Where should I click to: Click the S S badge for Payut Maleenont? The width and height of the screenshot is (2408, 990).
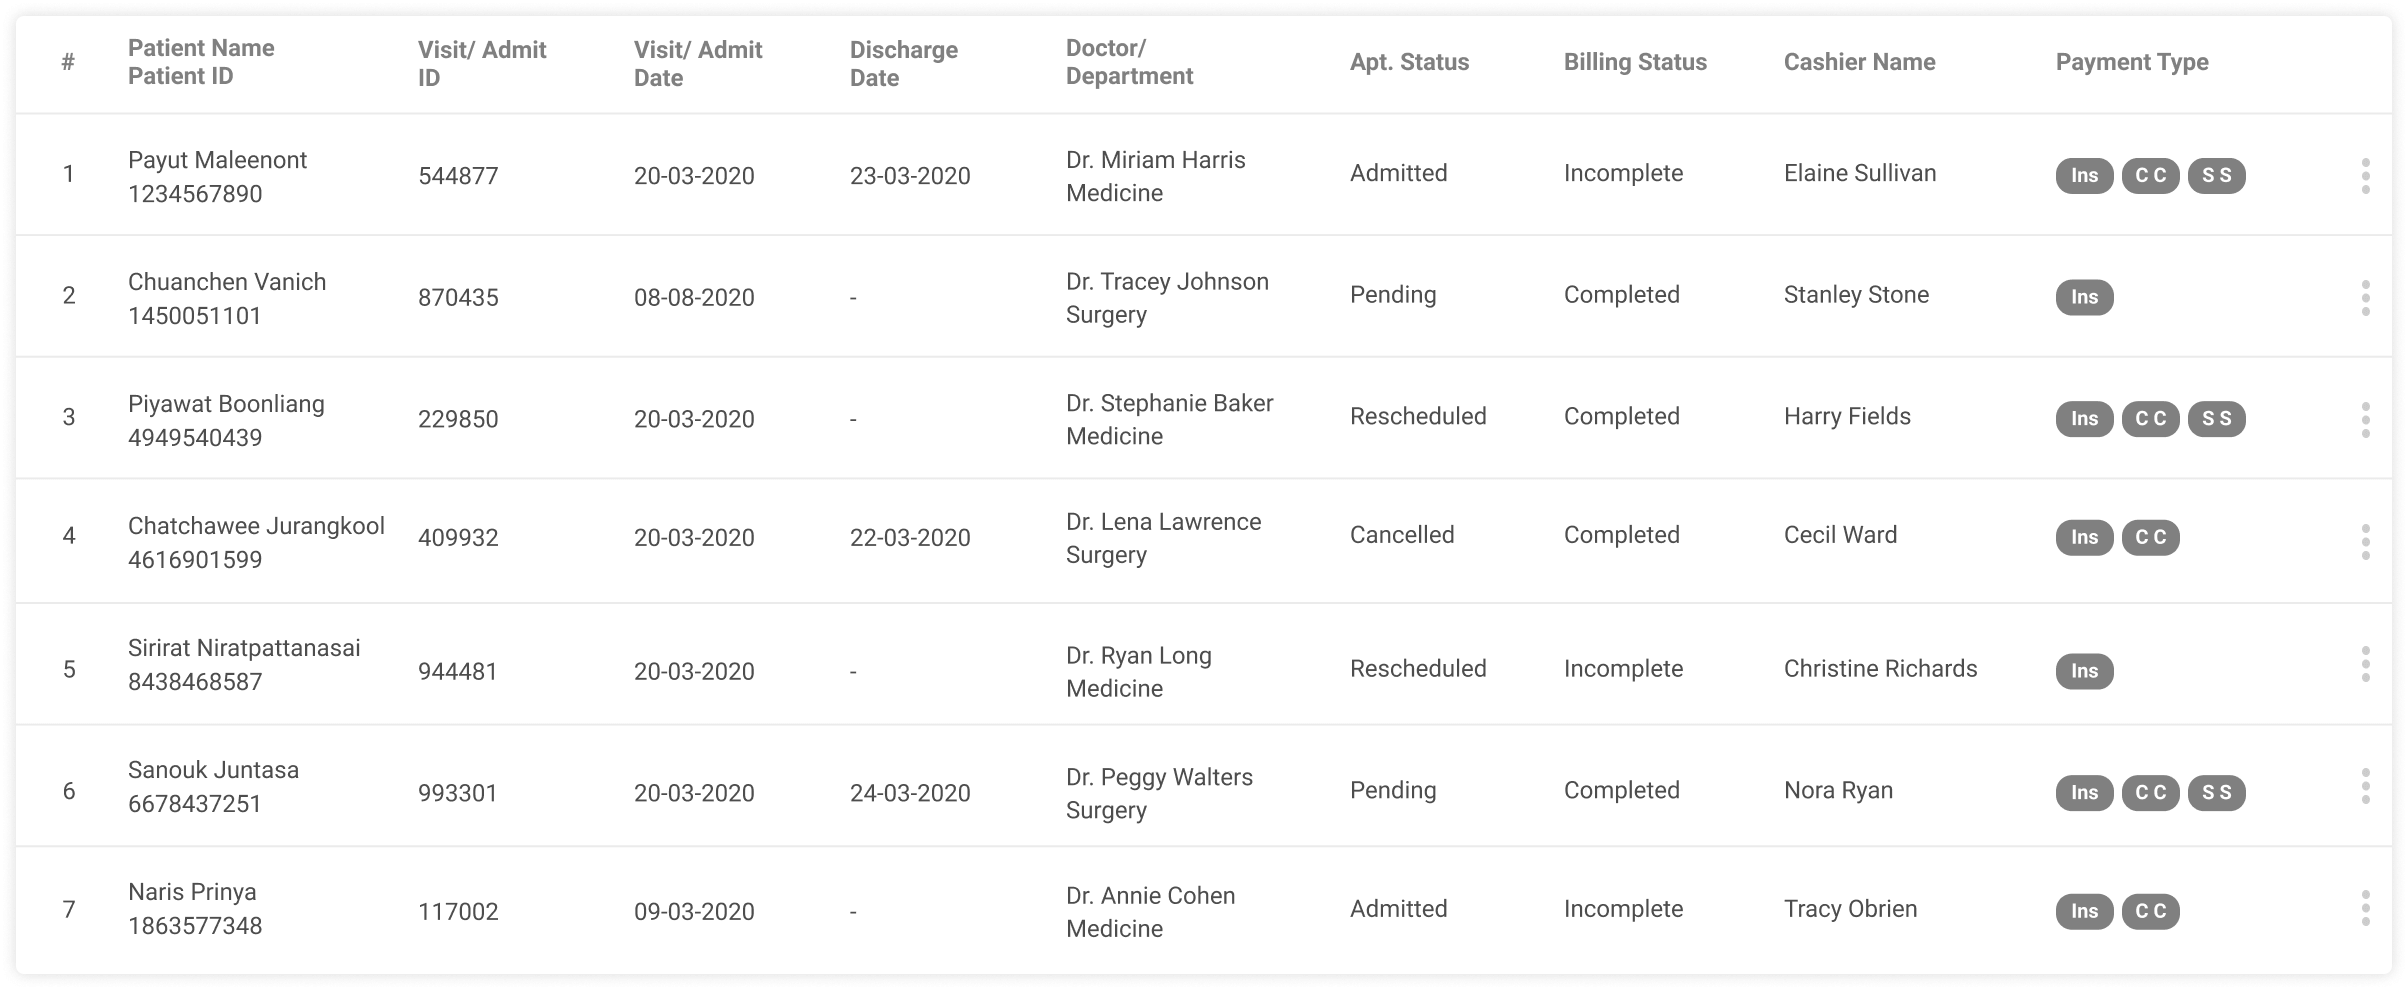click(x=2216, y=175)
